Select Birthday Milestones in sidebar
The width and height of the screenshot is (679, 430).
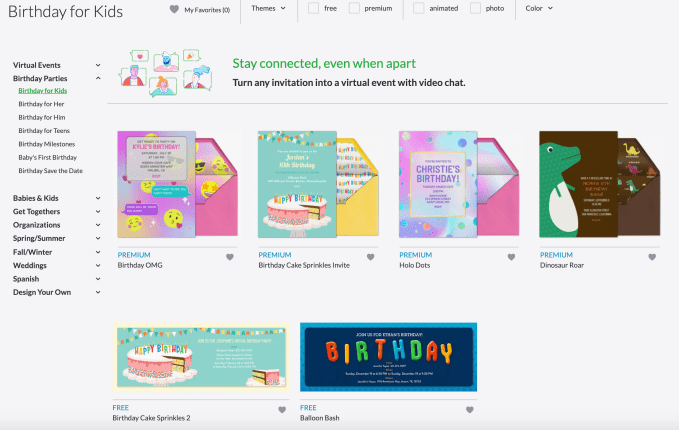[47, 144]
